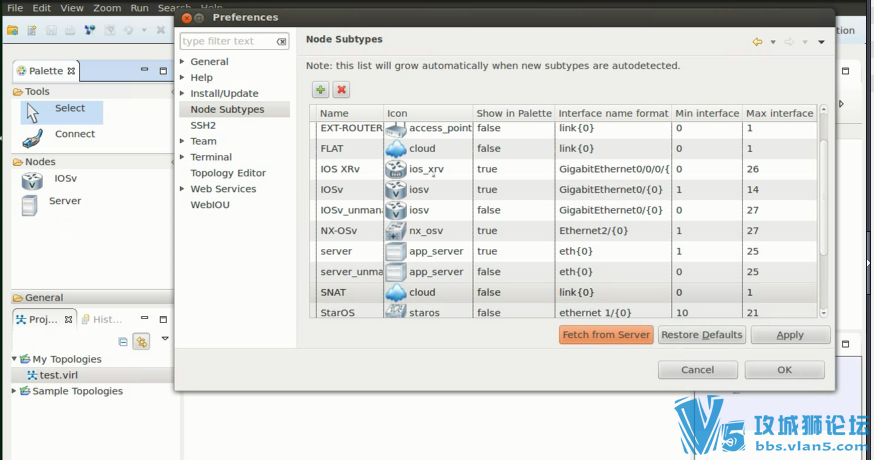The width and height of the screenshot is (874, 460).
Task: Click the staros icon in StarOS row
Action: point(396,311)
